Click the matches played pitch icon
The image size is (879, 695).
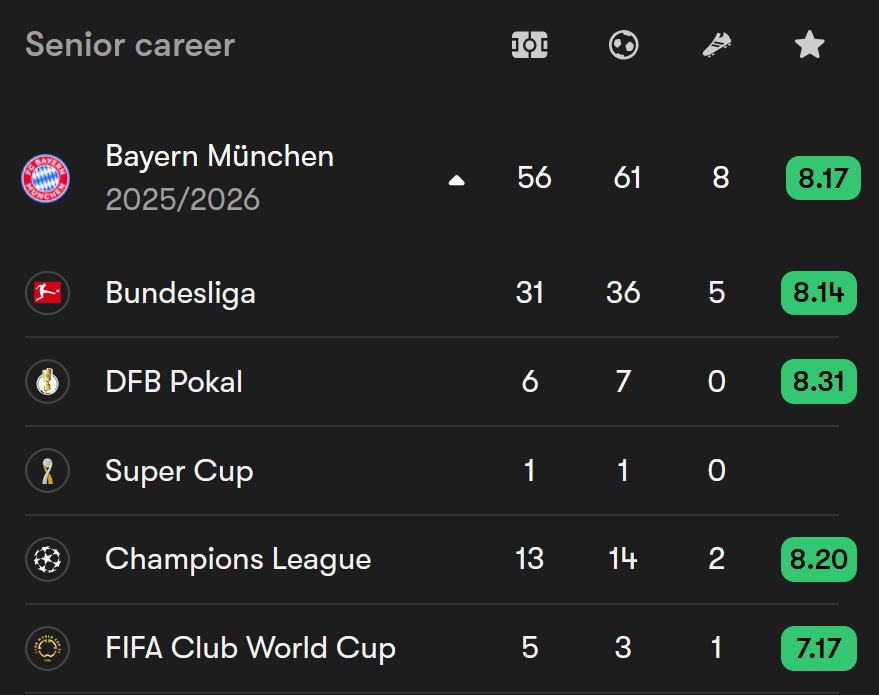529,45
